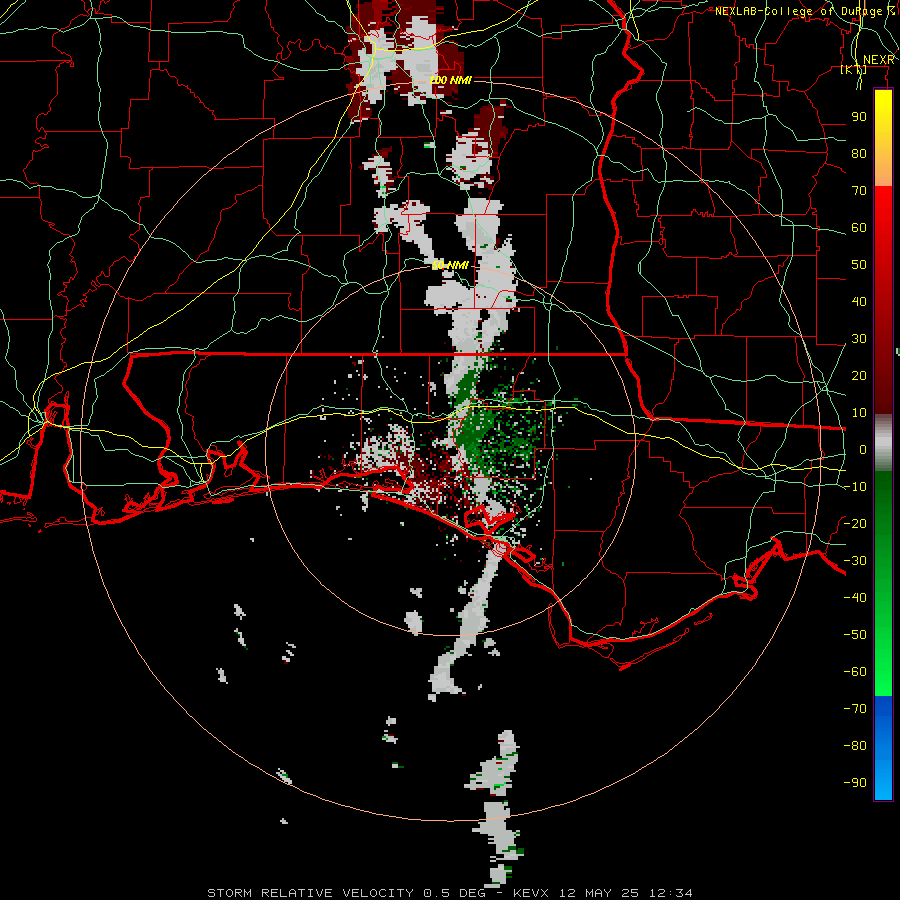Screen dimensions: 900x900
Task: Click the 20 value on velocity scale
Action: (859, 376)
